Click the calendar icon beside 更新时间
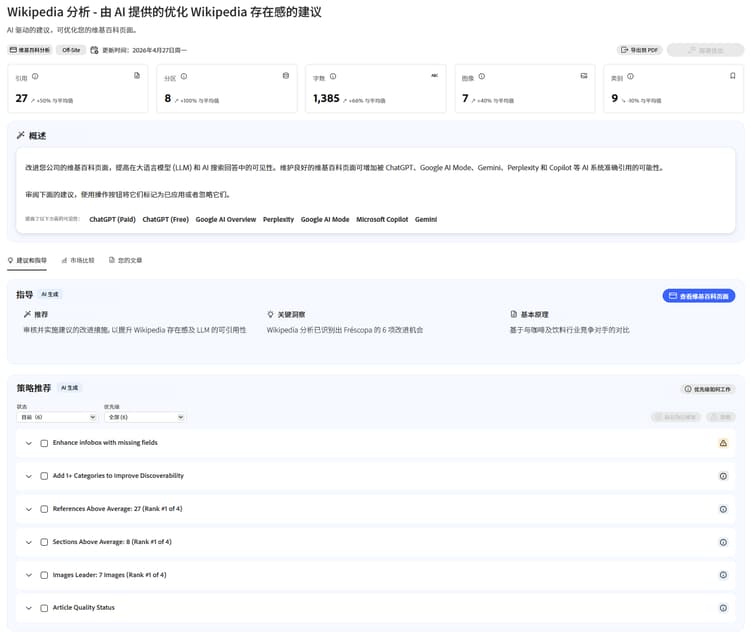The height and width of the screenshot is (633, 750). (x=94, y=50)
